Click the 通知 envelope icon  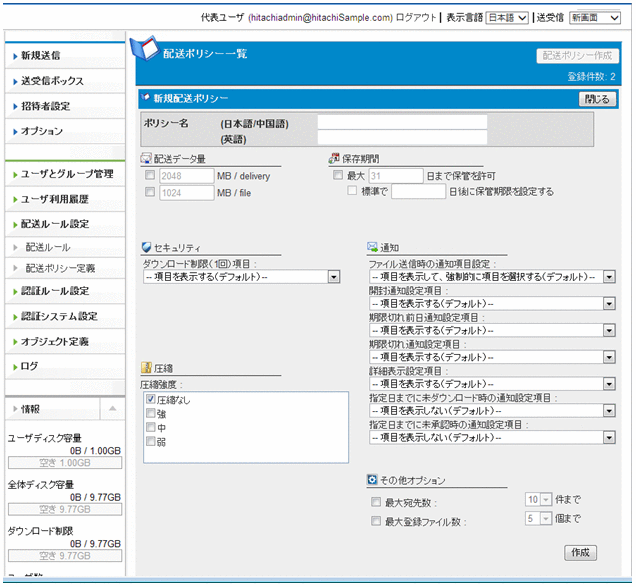tap(372, 247)
